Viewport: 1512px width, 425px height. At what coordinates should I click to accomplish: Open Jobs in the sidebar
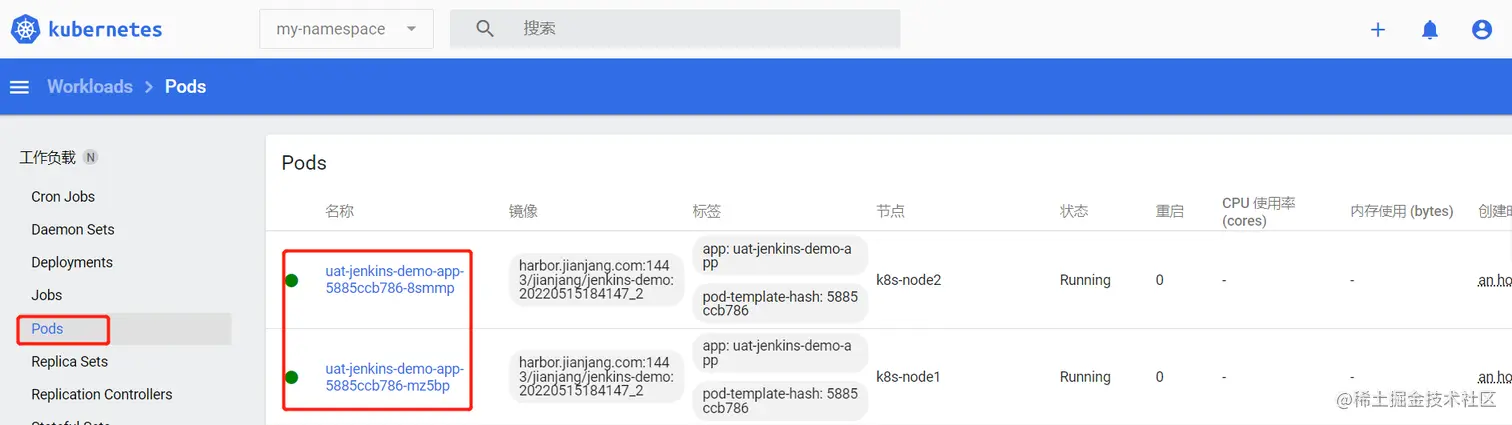pyautogui.click(x=47, y=296)
